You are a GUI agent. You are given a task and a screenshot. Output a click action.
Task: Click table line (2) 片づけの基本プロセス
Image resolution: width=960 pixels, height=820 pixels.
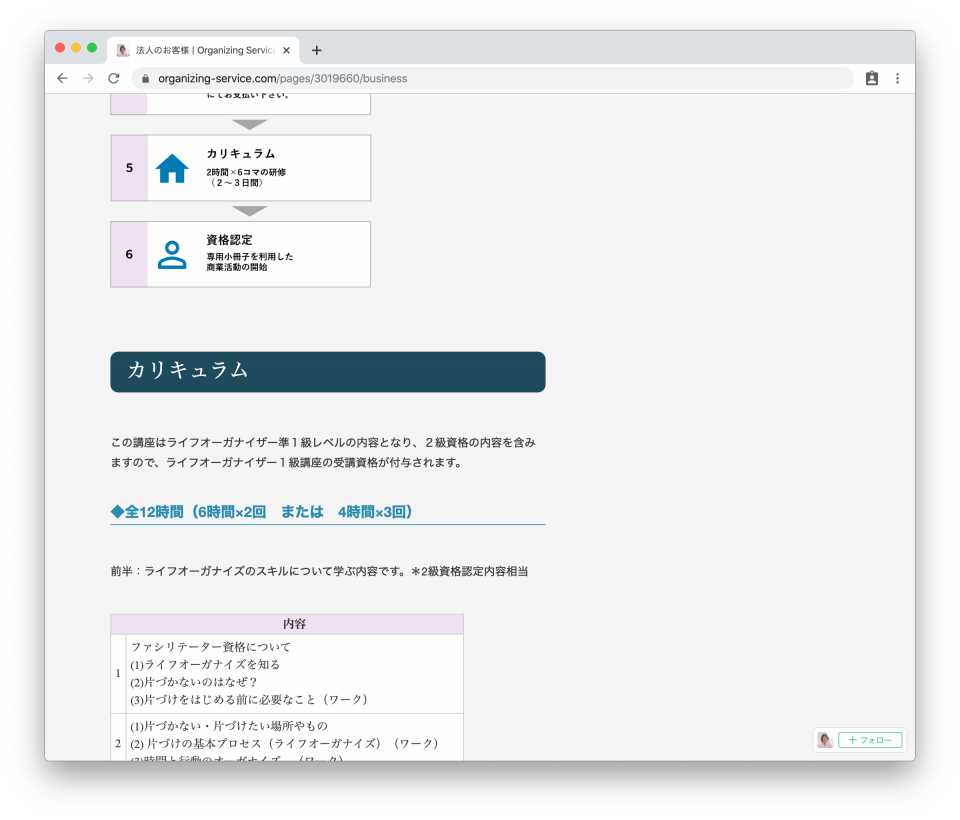[285, 743]
